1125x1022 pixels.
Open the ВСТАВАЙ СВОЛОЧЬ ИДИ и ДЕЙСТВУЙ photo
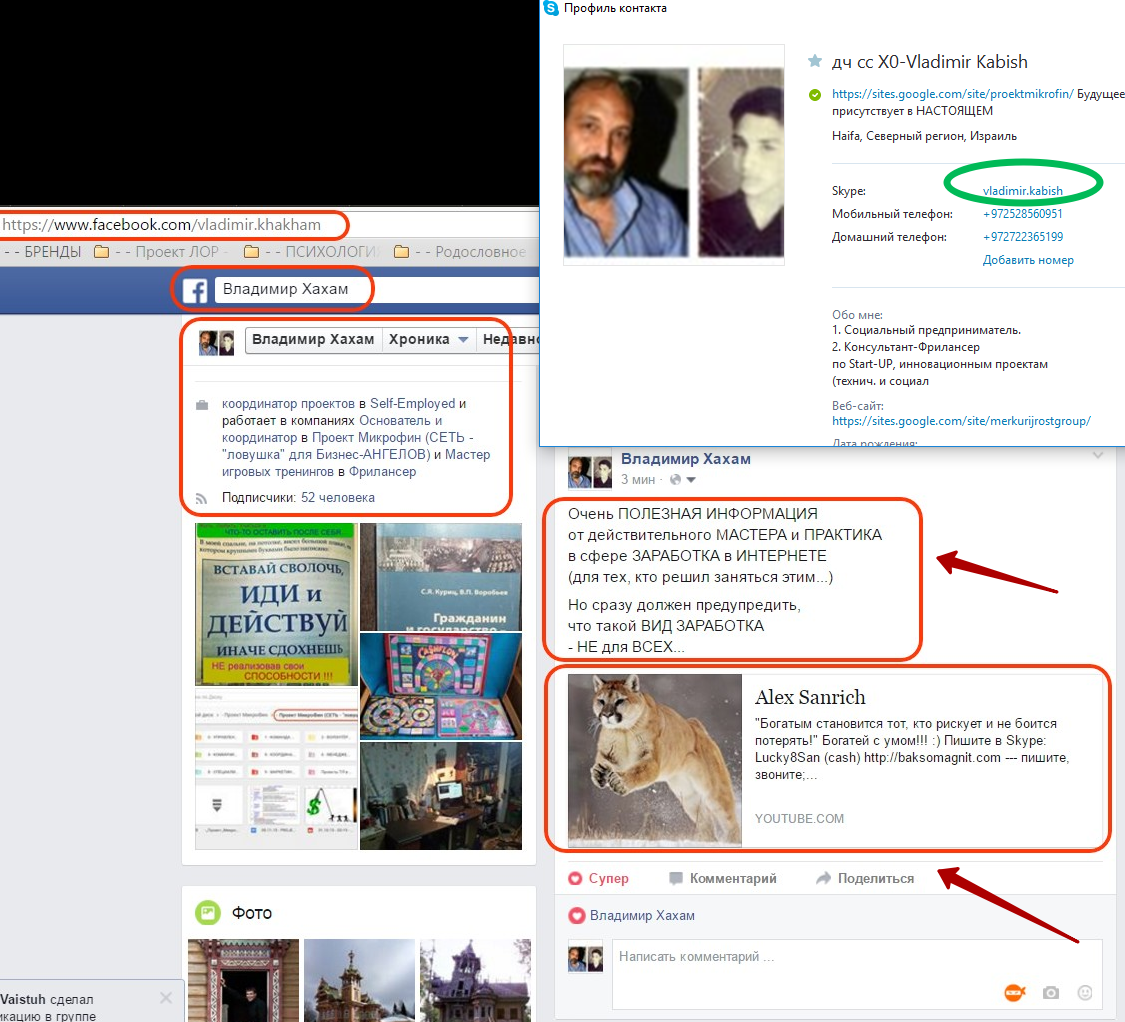pyautogui.click(x=276, y=604)
